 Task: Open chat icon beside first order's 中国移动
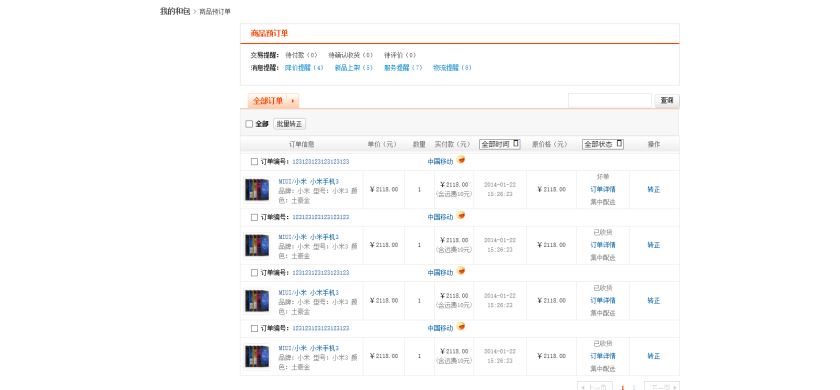[461, 160]
